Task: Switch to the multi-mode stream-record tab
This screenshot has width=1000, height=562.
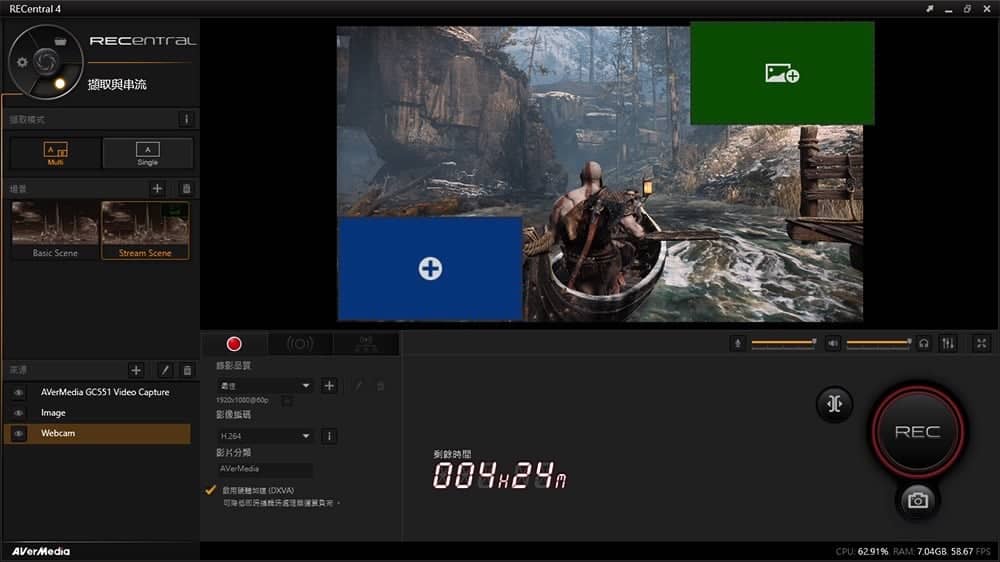Action: (x=366, y=344)
